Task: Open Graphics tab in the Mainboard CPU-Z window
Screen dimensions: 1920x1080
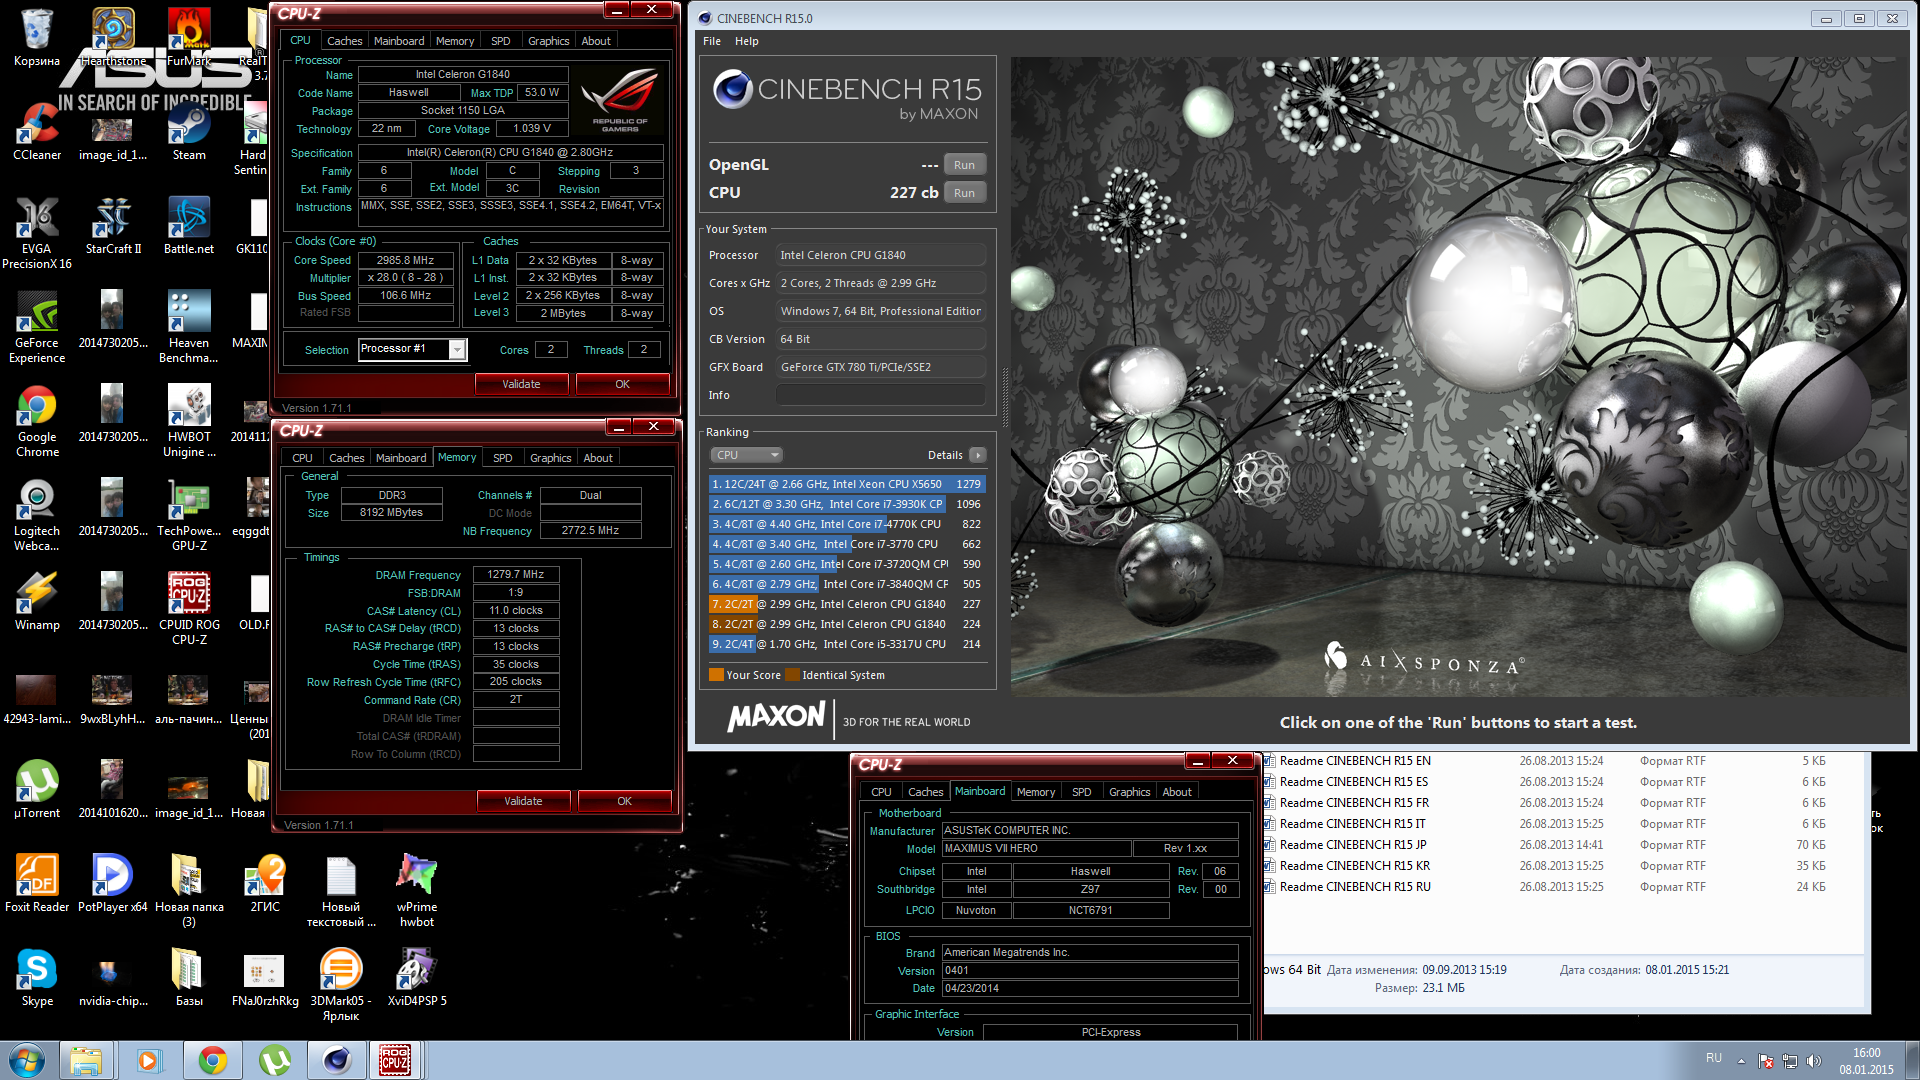Action: click(x=1130, y=792)
